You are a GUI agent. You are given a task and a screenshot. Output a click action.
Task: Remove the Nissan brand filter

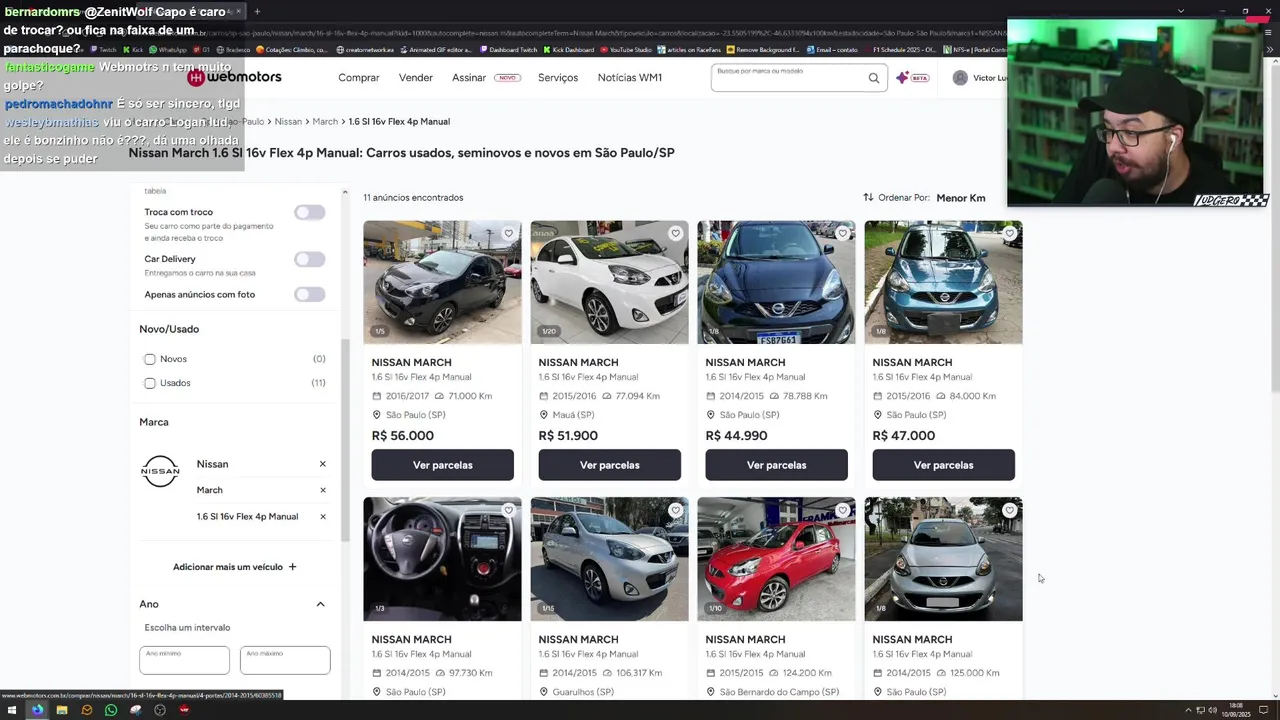point(322,464)
